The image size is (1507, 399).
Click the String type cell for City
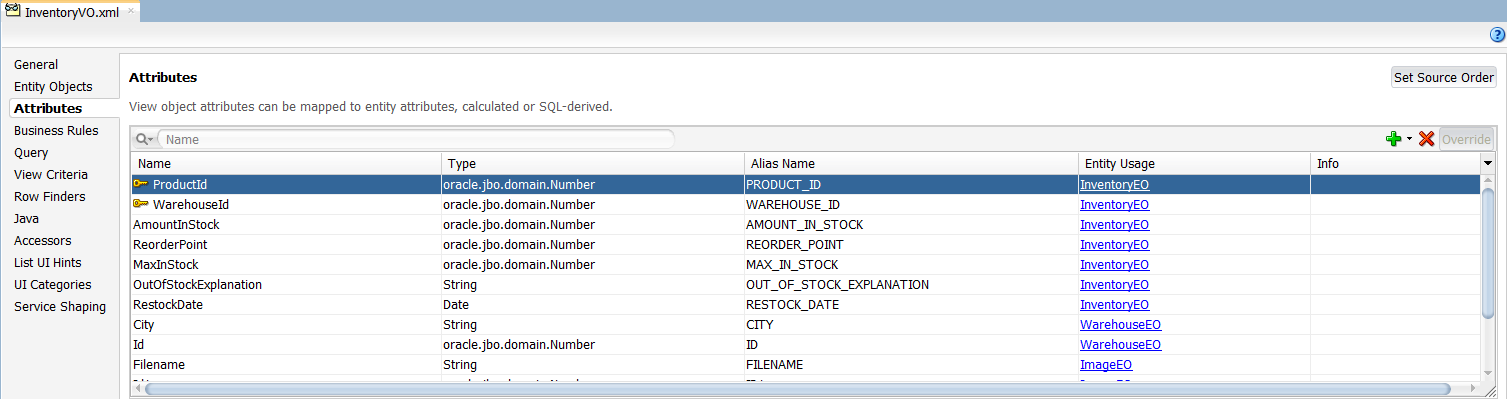click(592, 324)
